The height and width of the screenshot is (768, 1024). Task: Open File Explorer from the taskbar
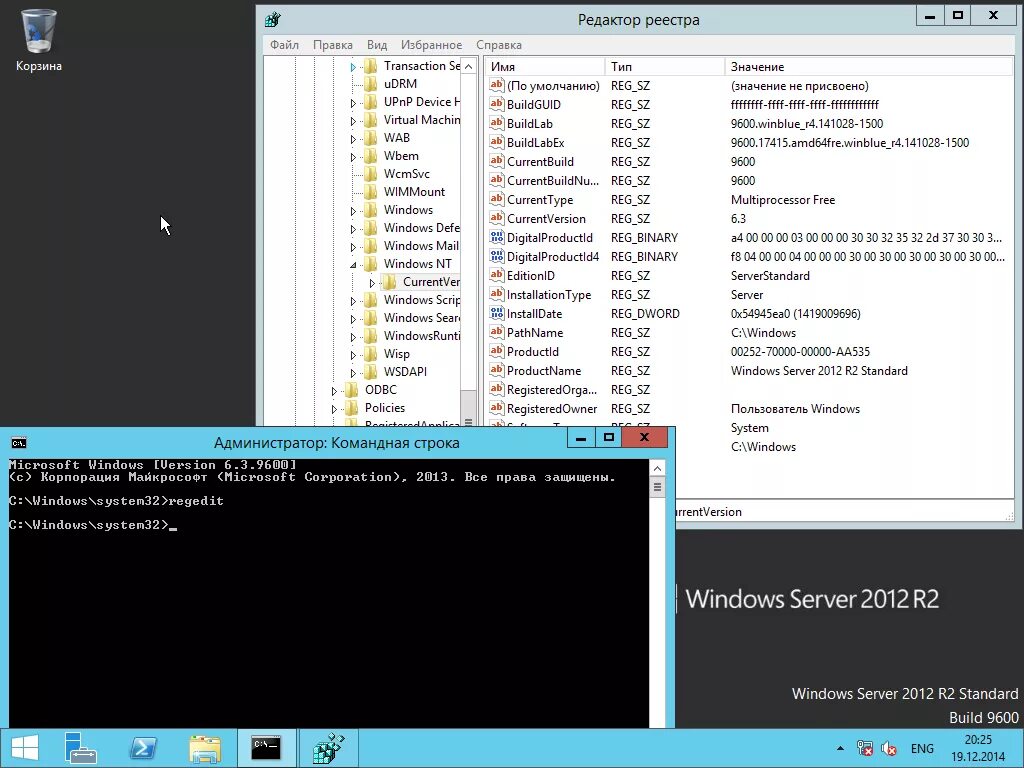(204, 747)
